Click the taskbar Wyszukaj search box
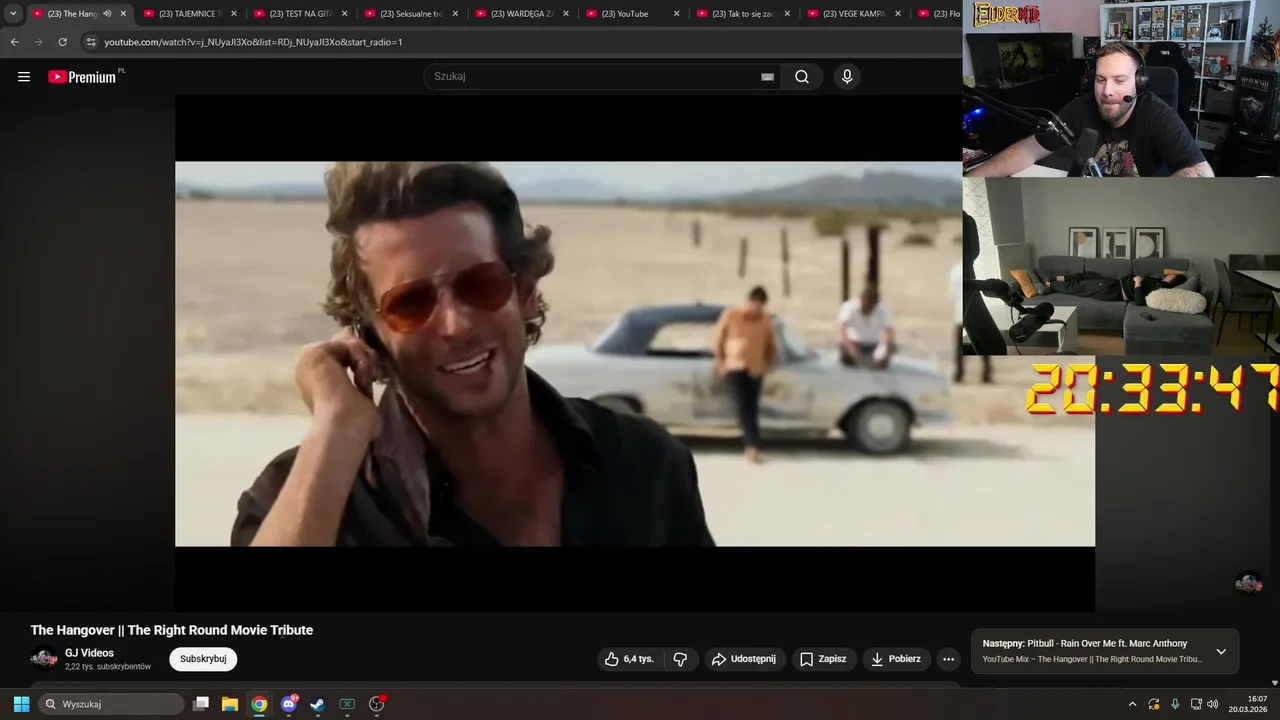Viewport: 1280px width, 720px height. tap(111, 704)
